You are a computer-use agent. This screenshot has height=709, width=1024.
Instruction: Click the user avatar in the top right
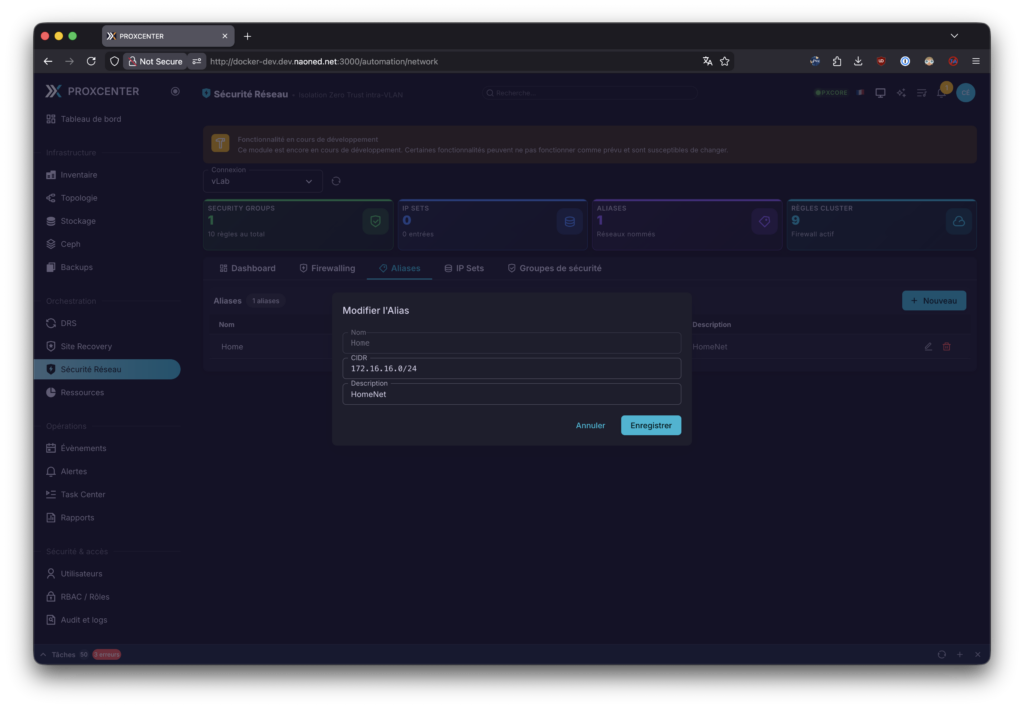965,93
